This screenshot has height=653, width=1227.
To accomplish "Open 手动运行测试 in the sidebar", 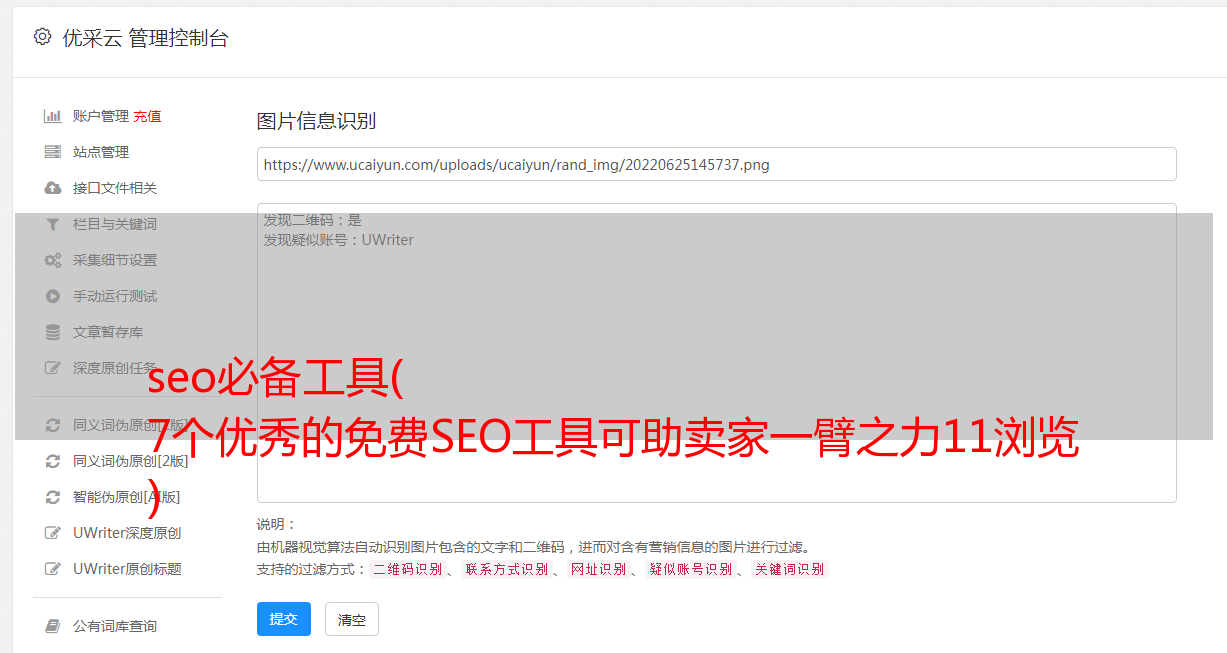I will click(x=115, y=296).
